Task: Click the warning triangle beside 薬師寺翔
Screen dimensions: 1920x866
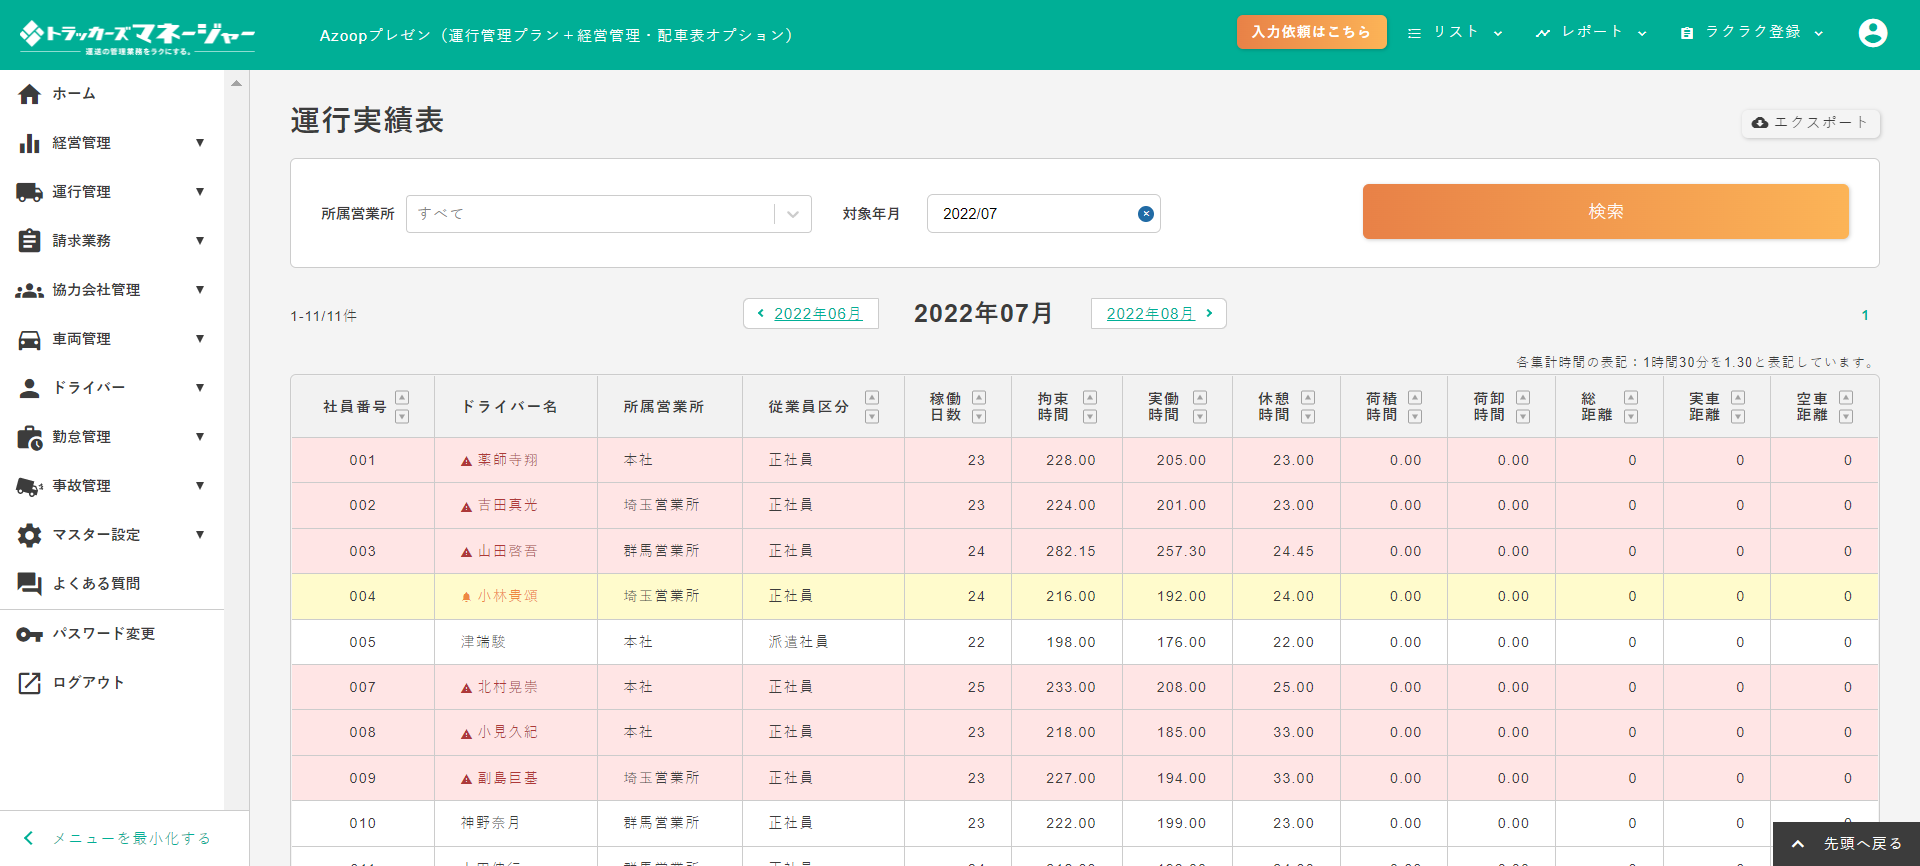Action: pyautogui.click(x=466, y=461)
